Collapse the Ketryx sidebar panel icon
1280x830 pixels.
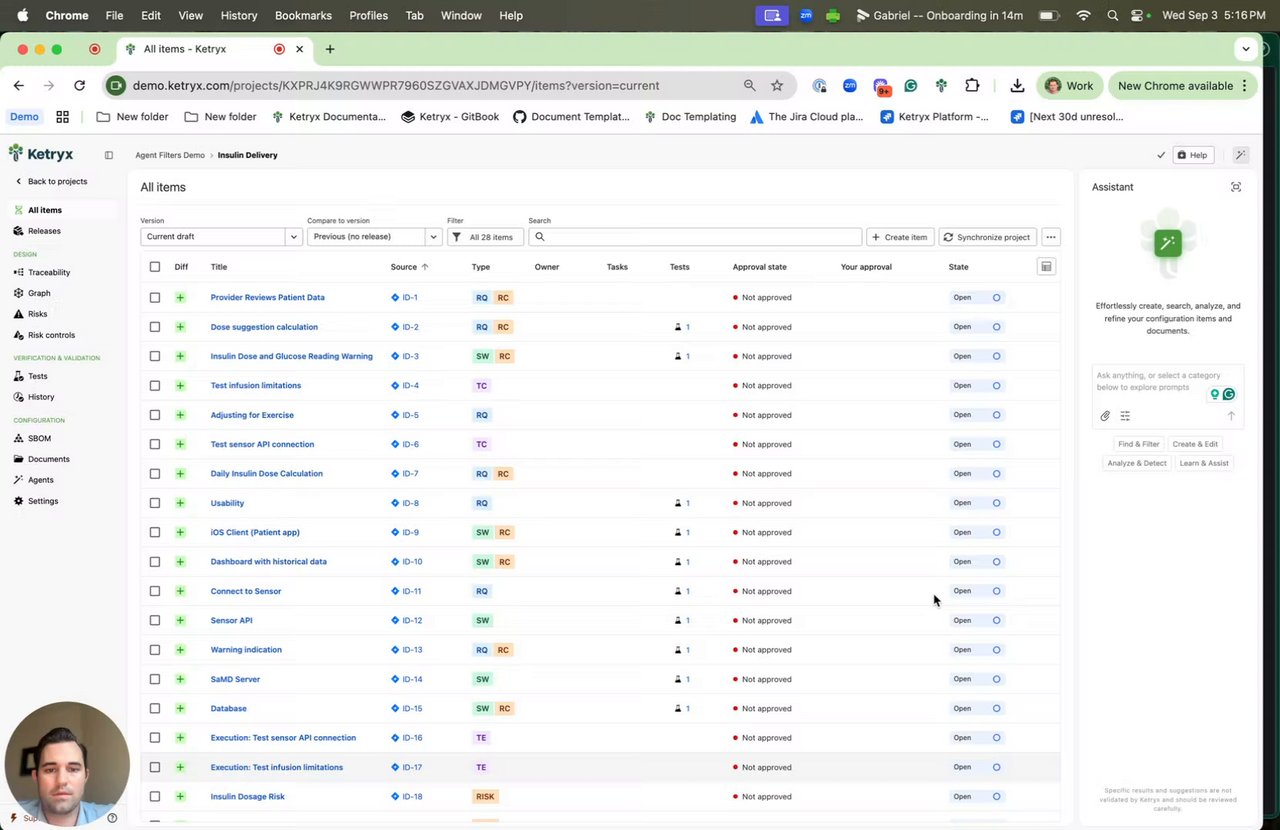[109, 155]
